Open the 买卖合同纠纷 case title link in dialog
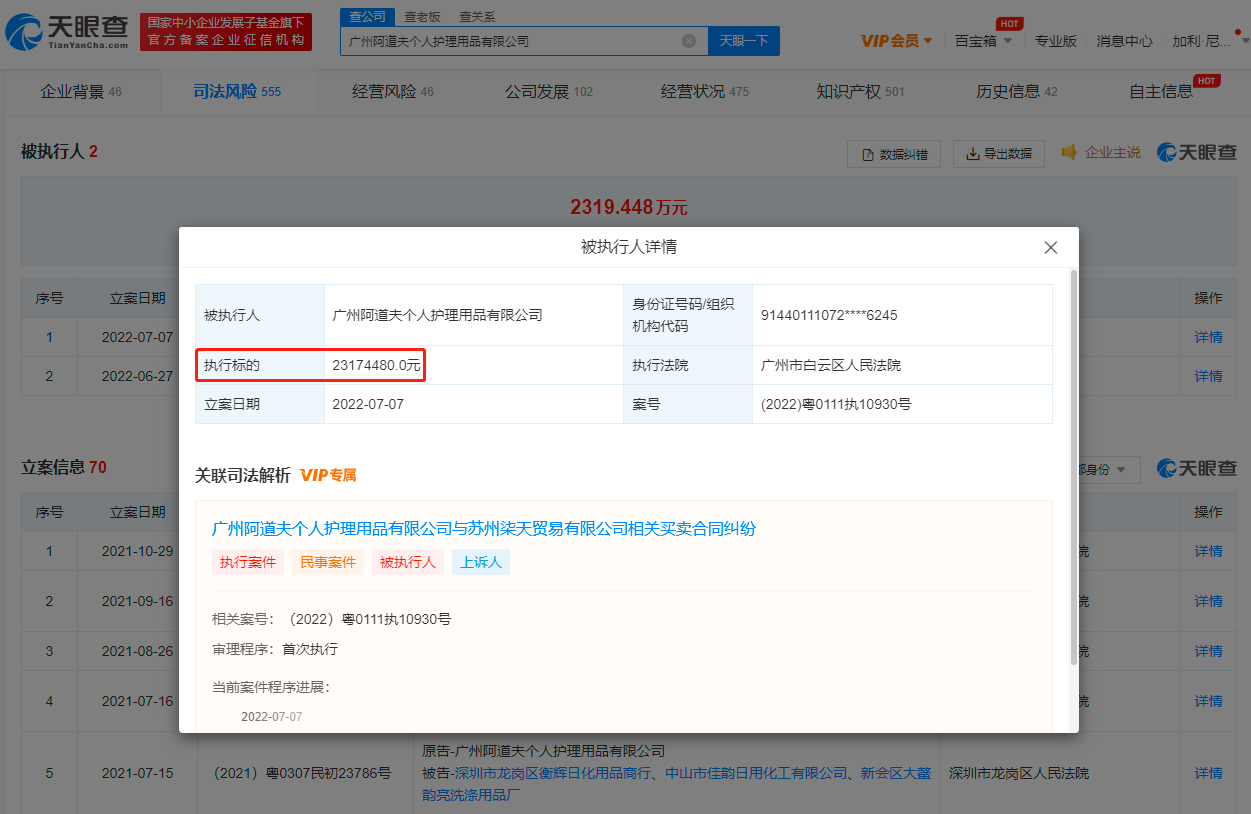This screenshot has height=814, width=1251. click(x=484, y=528)
